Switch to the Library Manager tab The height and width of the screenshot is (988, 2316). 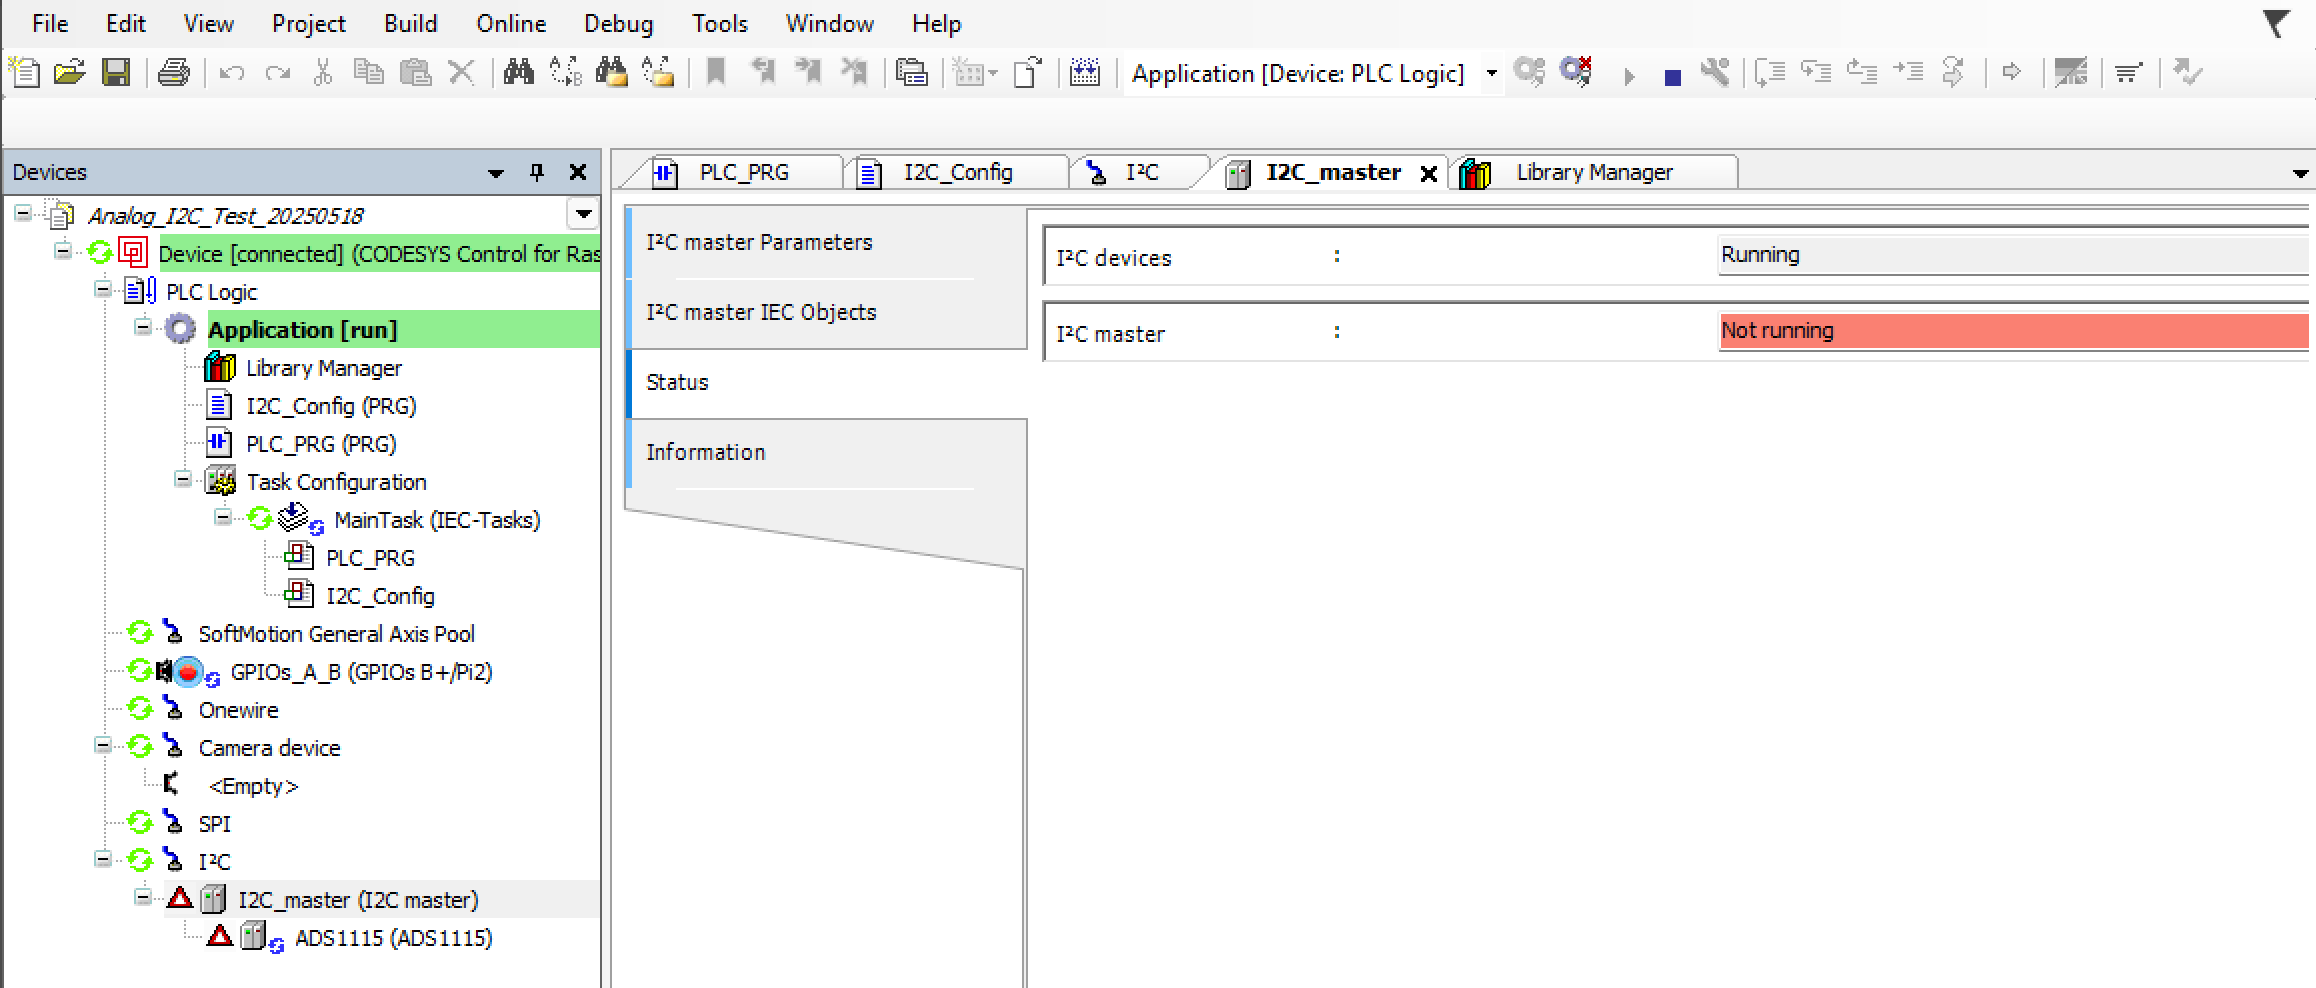pos(1594,172)
